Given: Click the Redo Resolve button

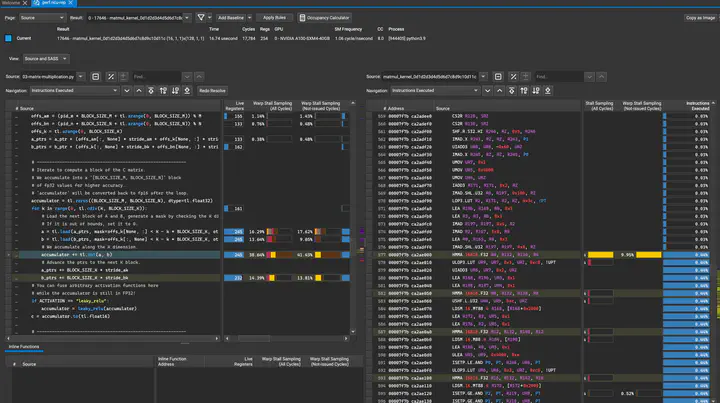Looking at the screenshot, I should tap(212, 91).
